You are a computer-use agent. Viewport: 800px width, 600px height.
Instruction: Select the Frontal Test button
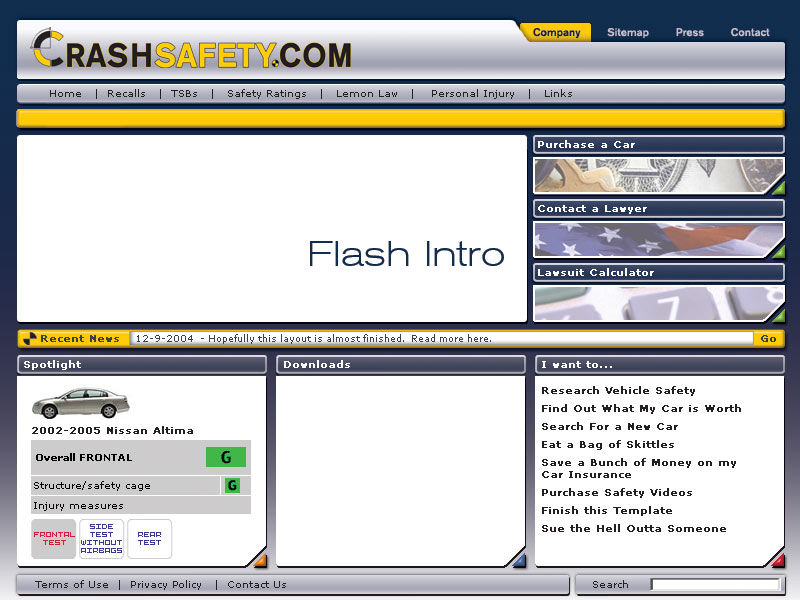click(54, 539)
